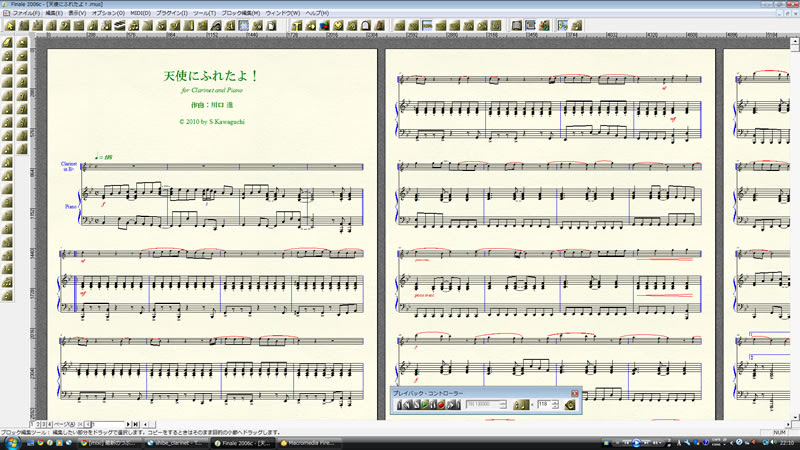The height and width of the screenshot is (450, 800).
Task: Click the tempo value field showing 118
Action: [544, 405]
